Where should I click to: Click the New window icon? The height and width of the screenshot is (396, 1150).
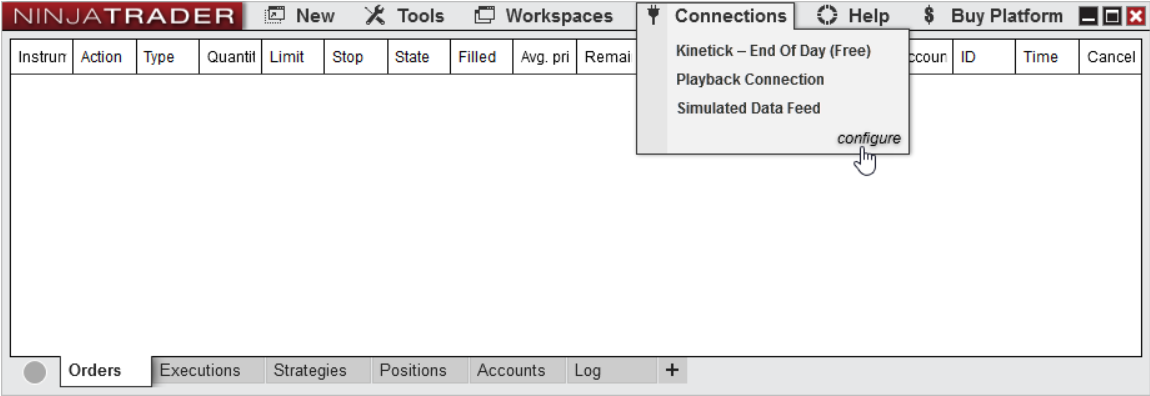[x=275, y=15]
